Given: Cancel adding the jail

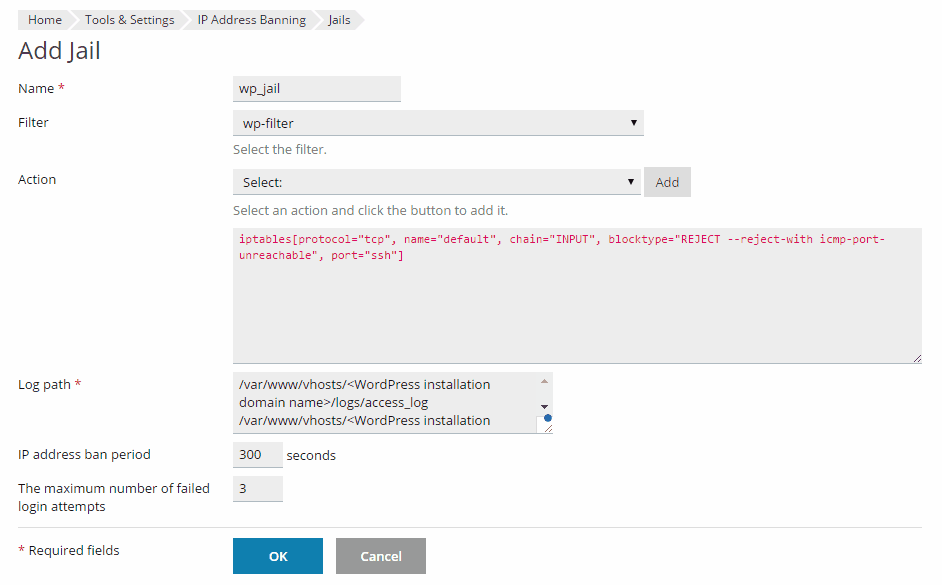Looking at the screenshot, I should pos(380,556).
